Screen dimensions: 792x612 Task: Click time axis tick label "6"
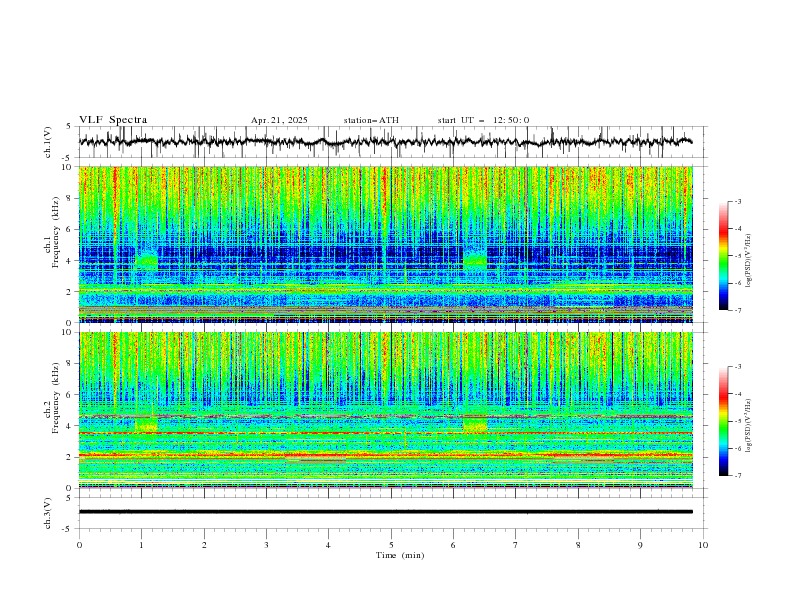453,545
